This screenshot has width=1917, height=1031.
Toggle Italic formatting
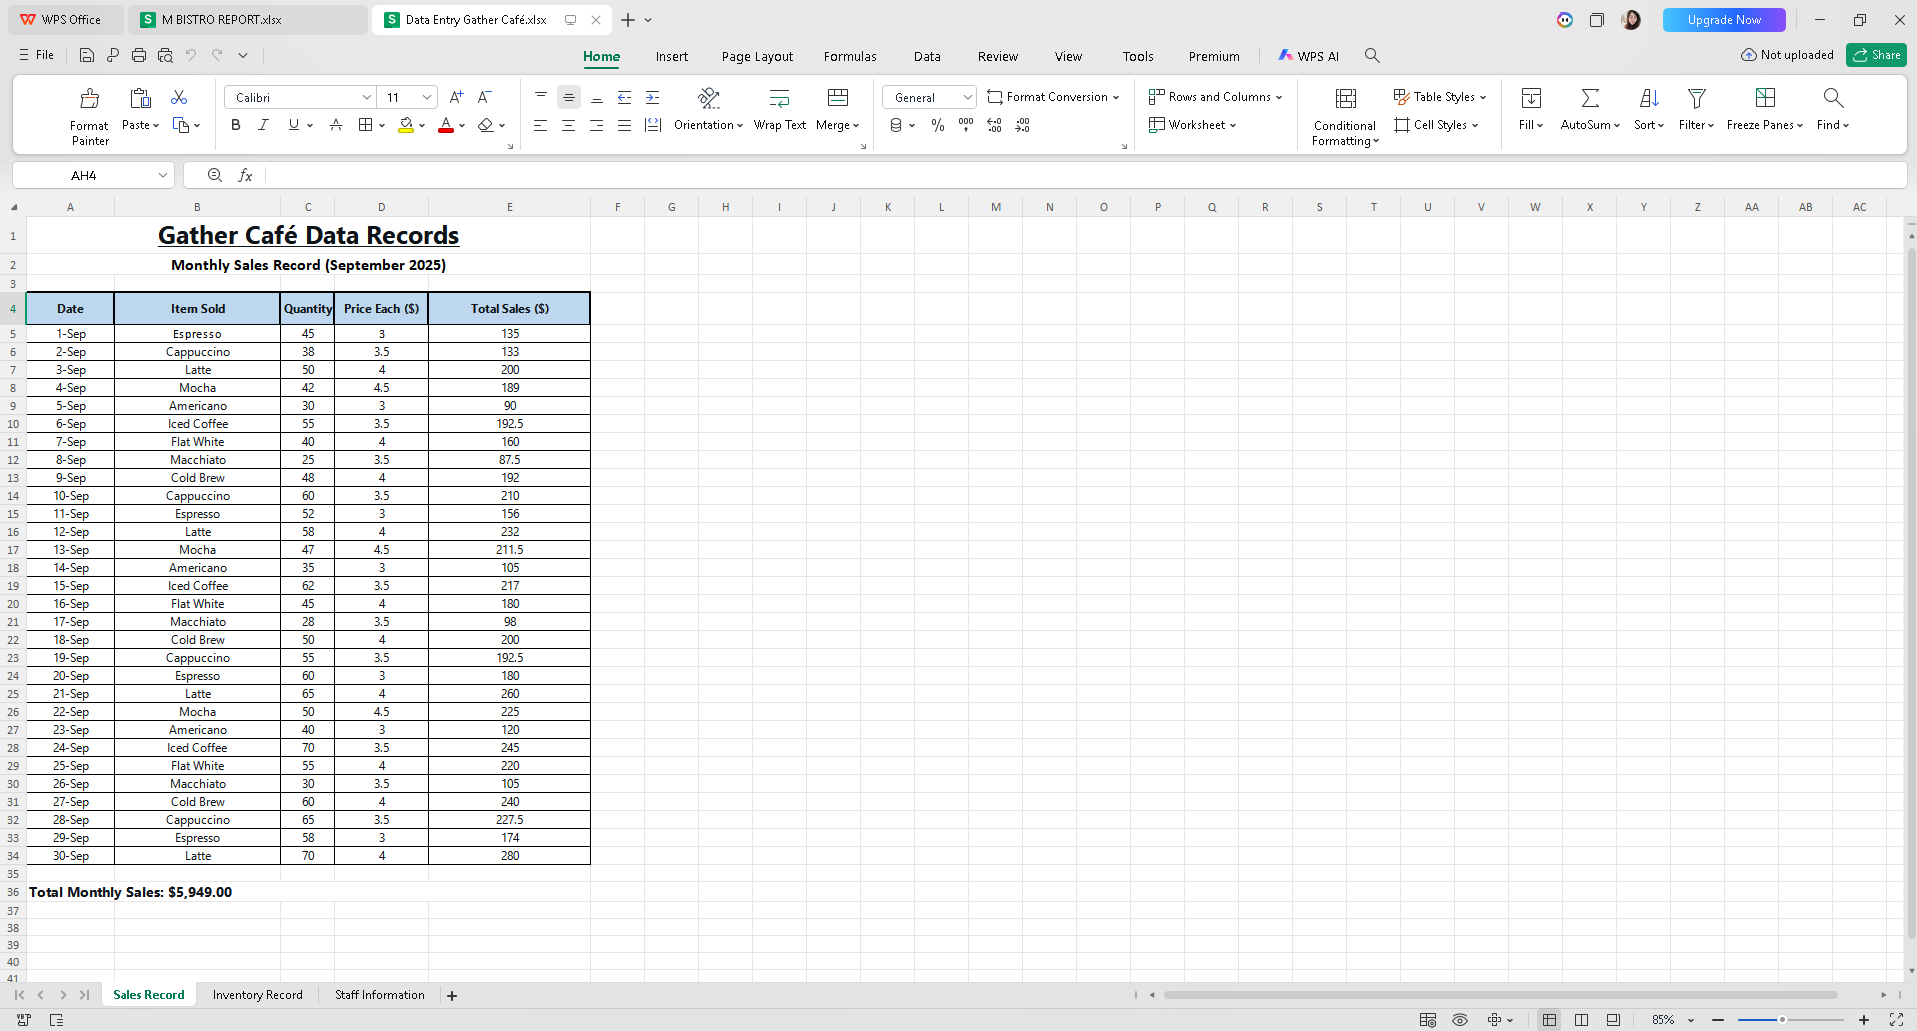[x=263, y=125]
